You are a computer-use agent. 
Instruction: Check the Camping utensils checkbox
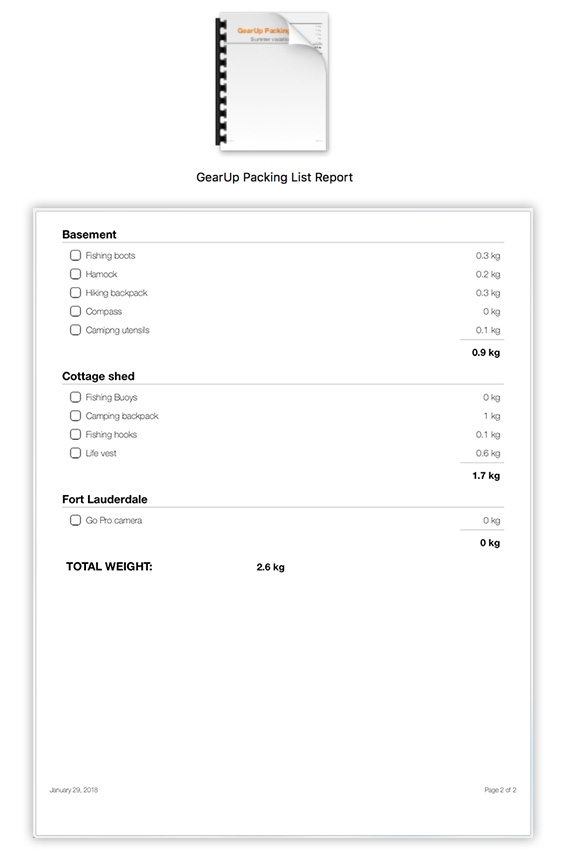click(75, 330)
